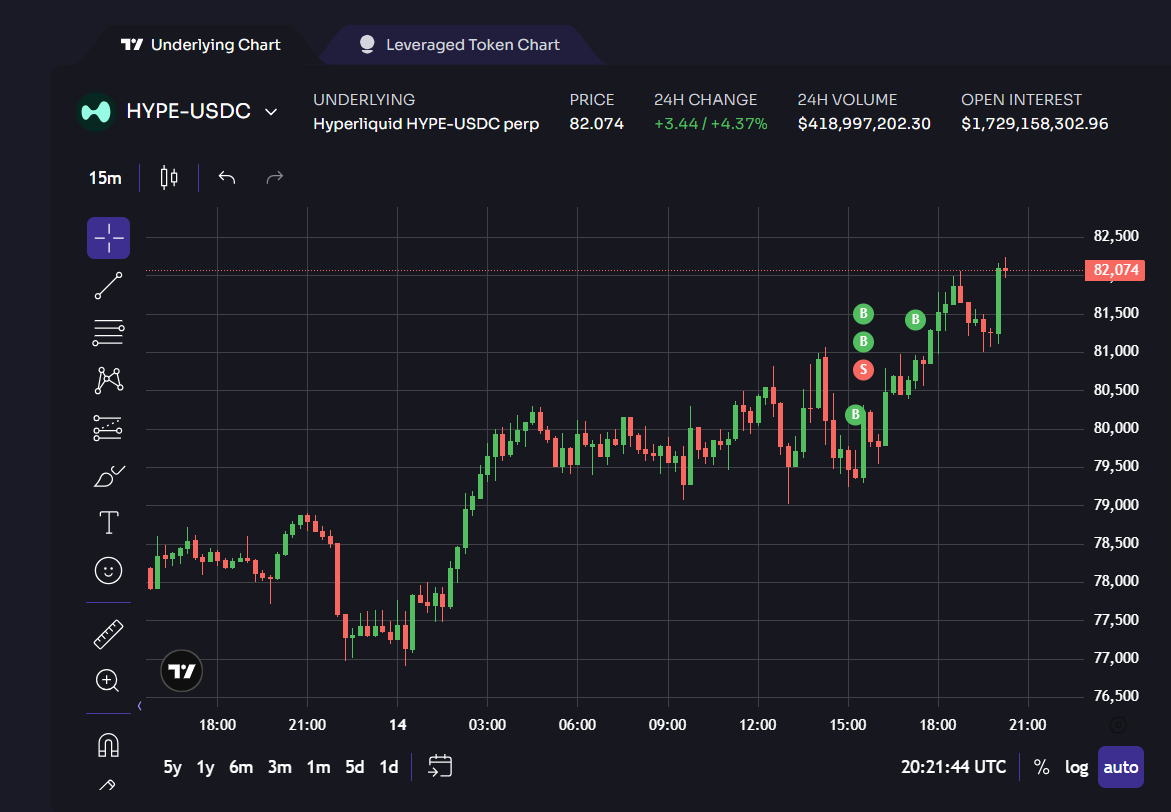
Task: Open the go-to-date calendar icon
Action: pos(440,766)
